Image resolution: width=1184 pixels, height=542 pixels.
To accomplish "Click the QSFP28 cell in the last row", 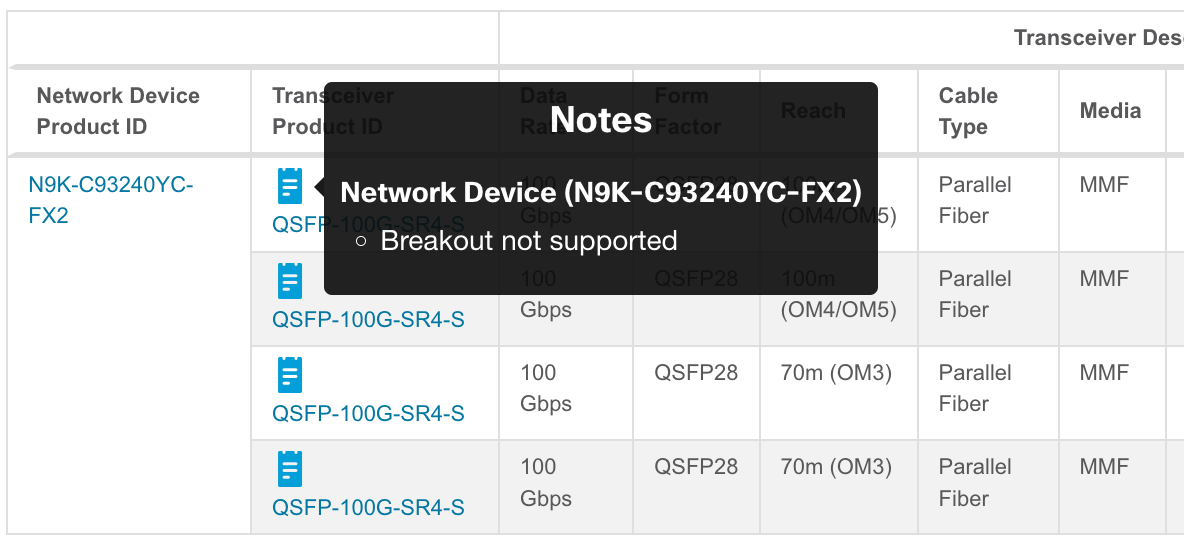I will [696, 467].
